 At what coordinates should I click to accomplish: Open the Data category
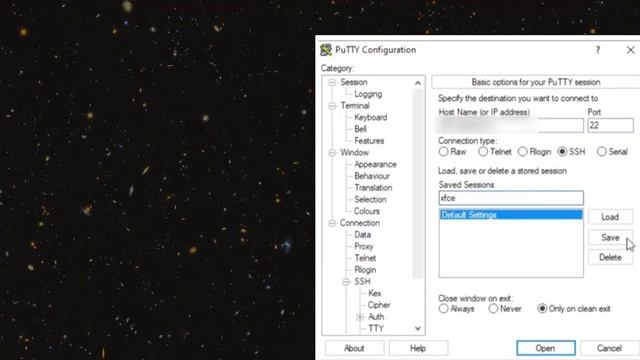[x=362, y=235]
